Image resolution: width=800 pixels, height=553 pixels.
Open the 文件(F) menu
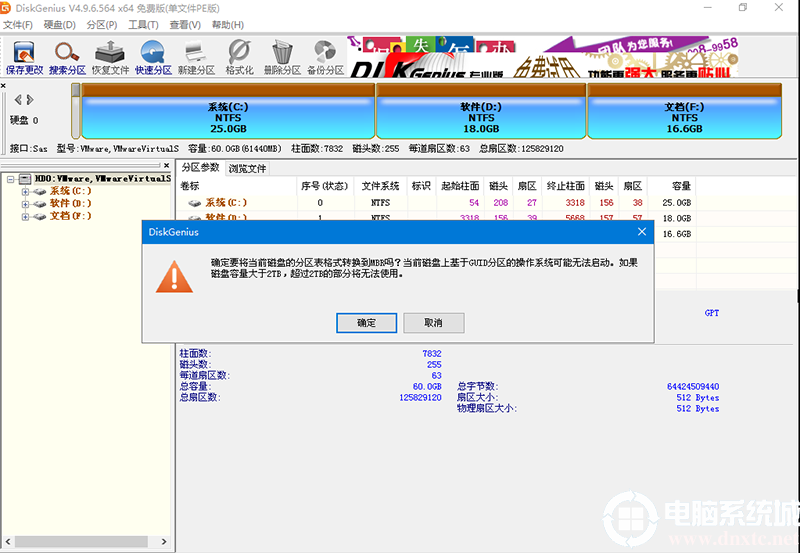tap(18, 25)
